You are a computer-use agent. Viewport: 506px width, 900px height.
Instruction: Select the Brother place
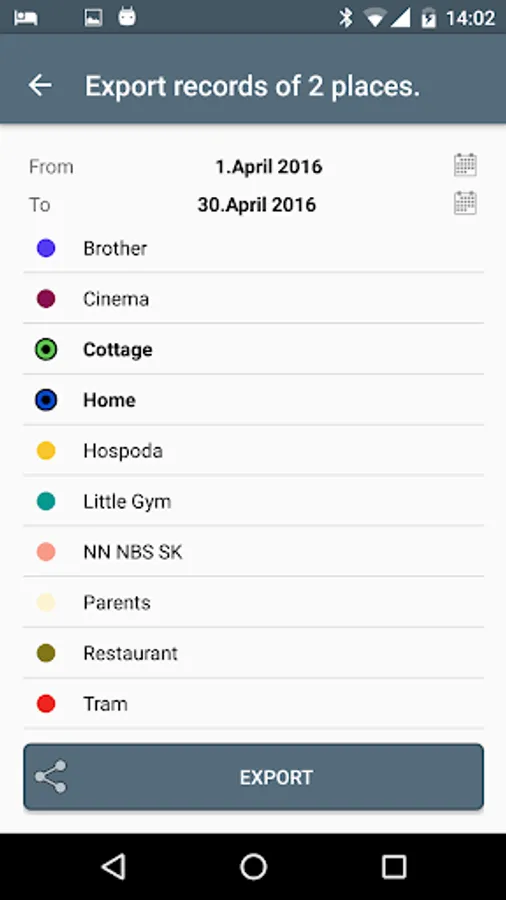pyautogui.click(x=253, y=248)
